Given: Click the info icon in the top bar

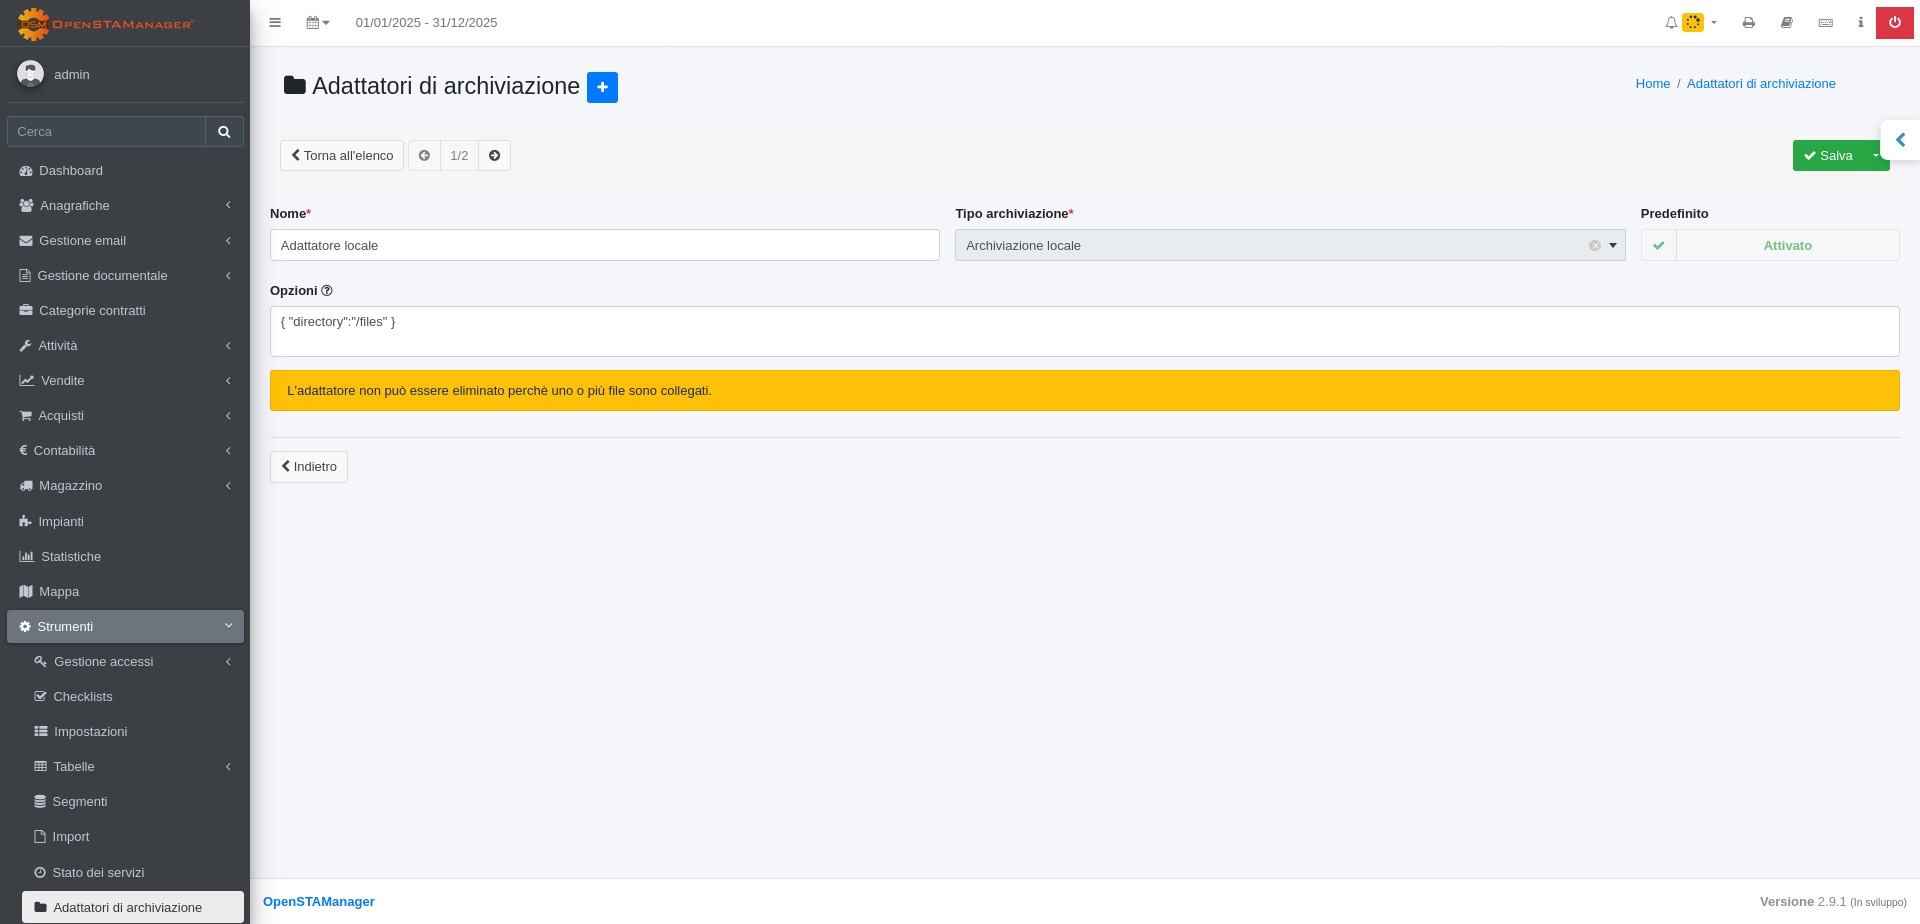Looking at the screenshot, I should [x=1860, y=23].
